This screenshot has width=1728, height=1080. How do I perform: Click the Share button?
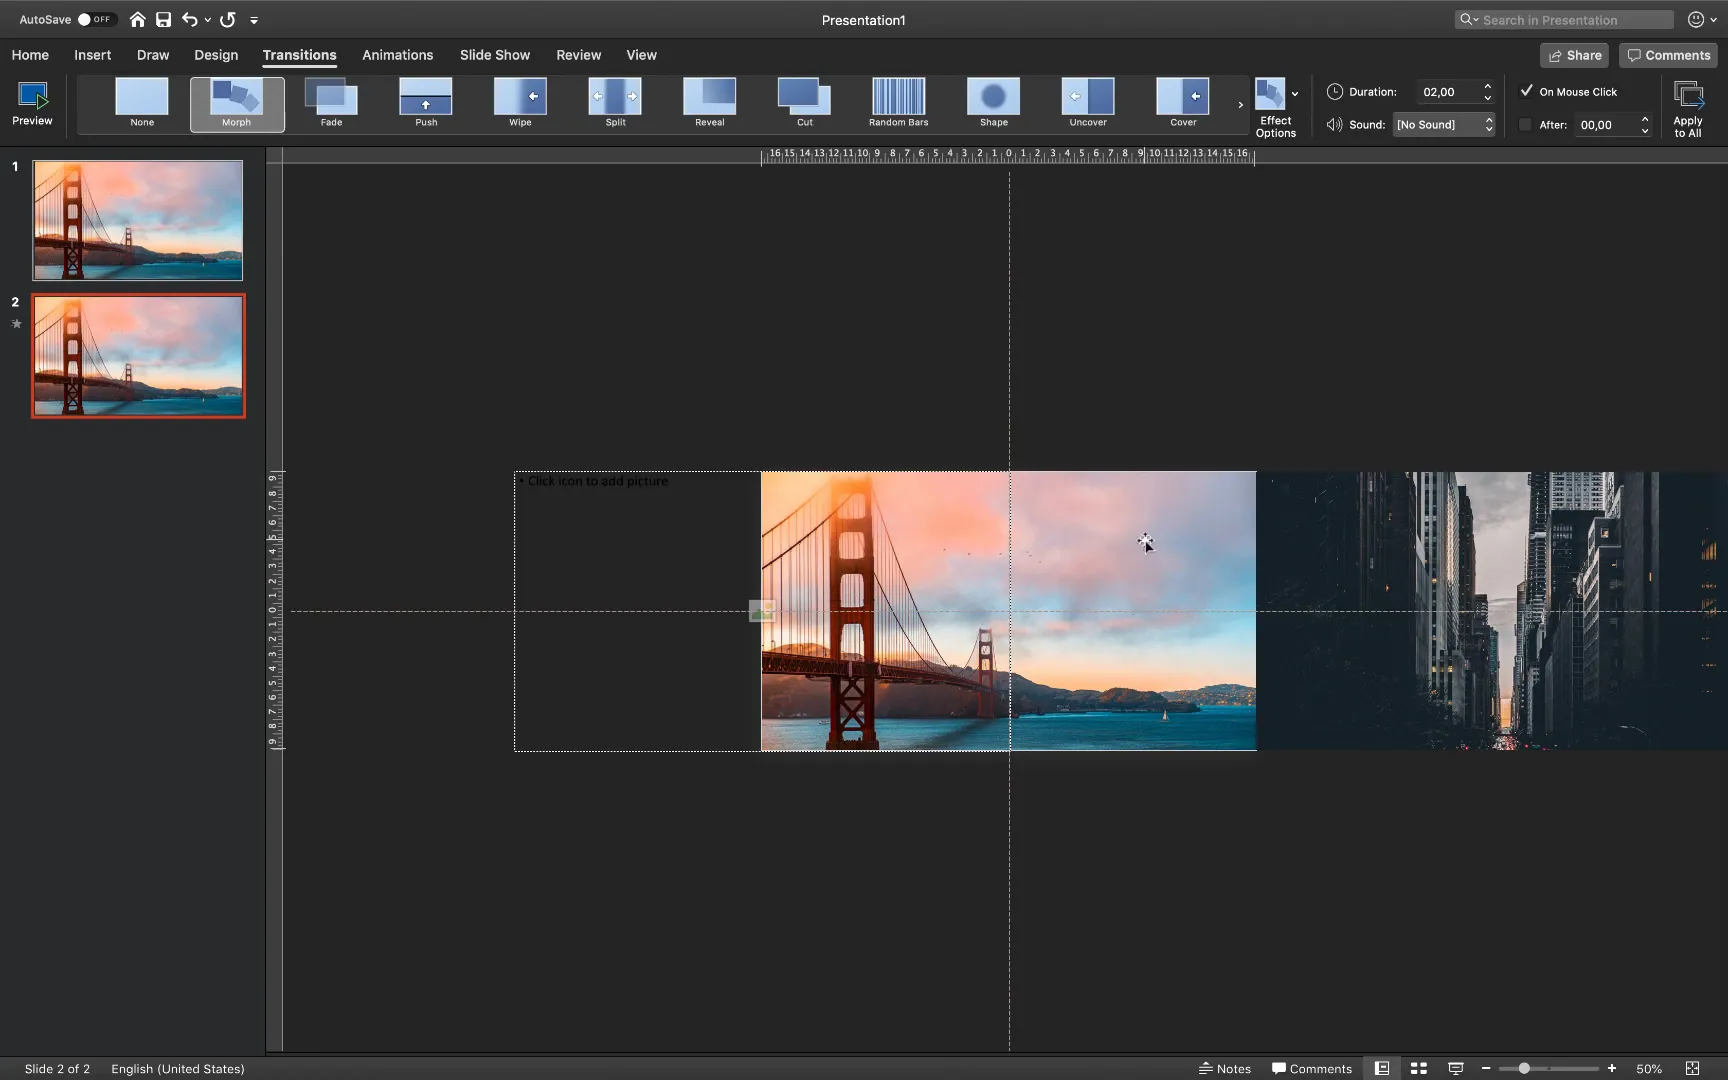pyautogui.click(x=1574, y=55)
